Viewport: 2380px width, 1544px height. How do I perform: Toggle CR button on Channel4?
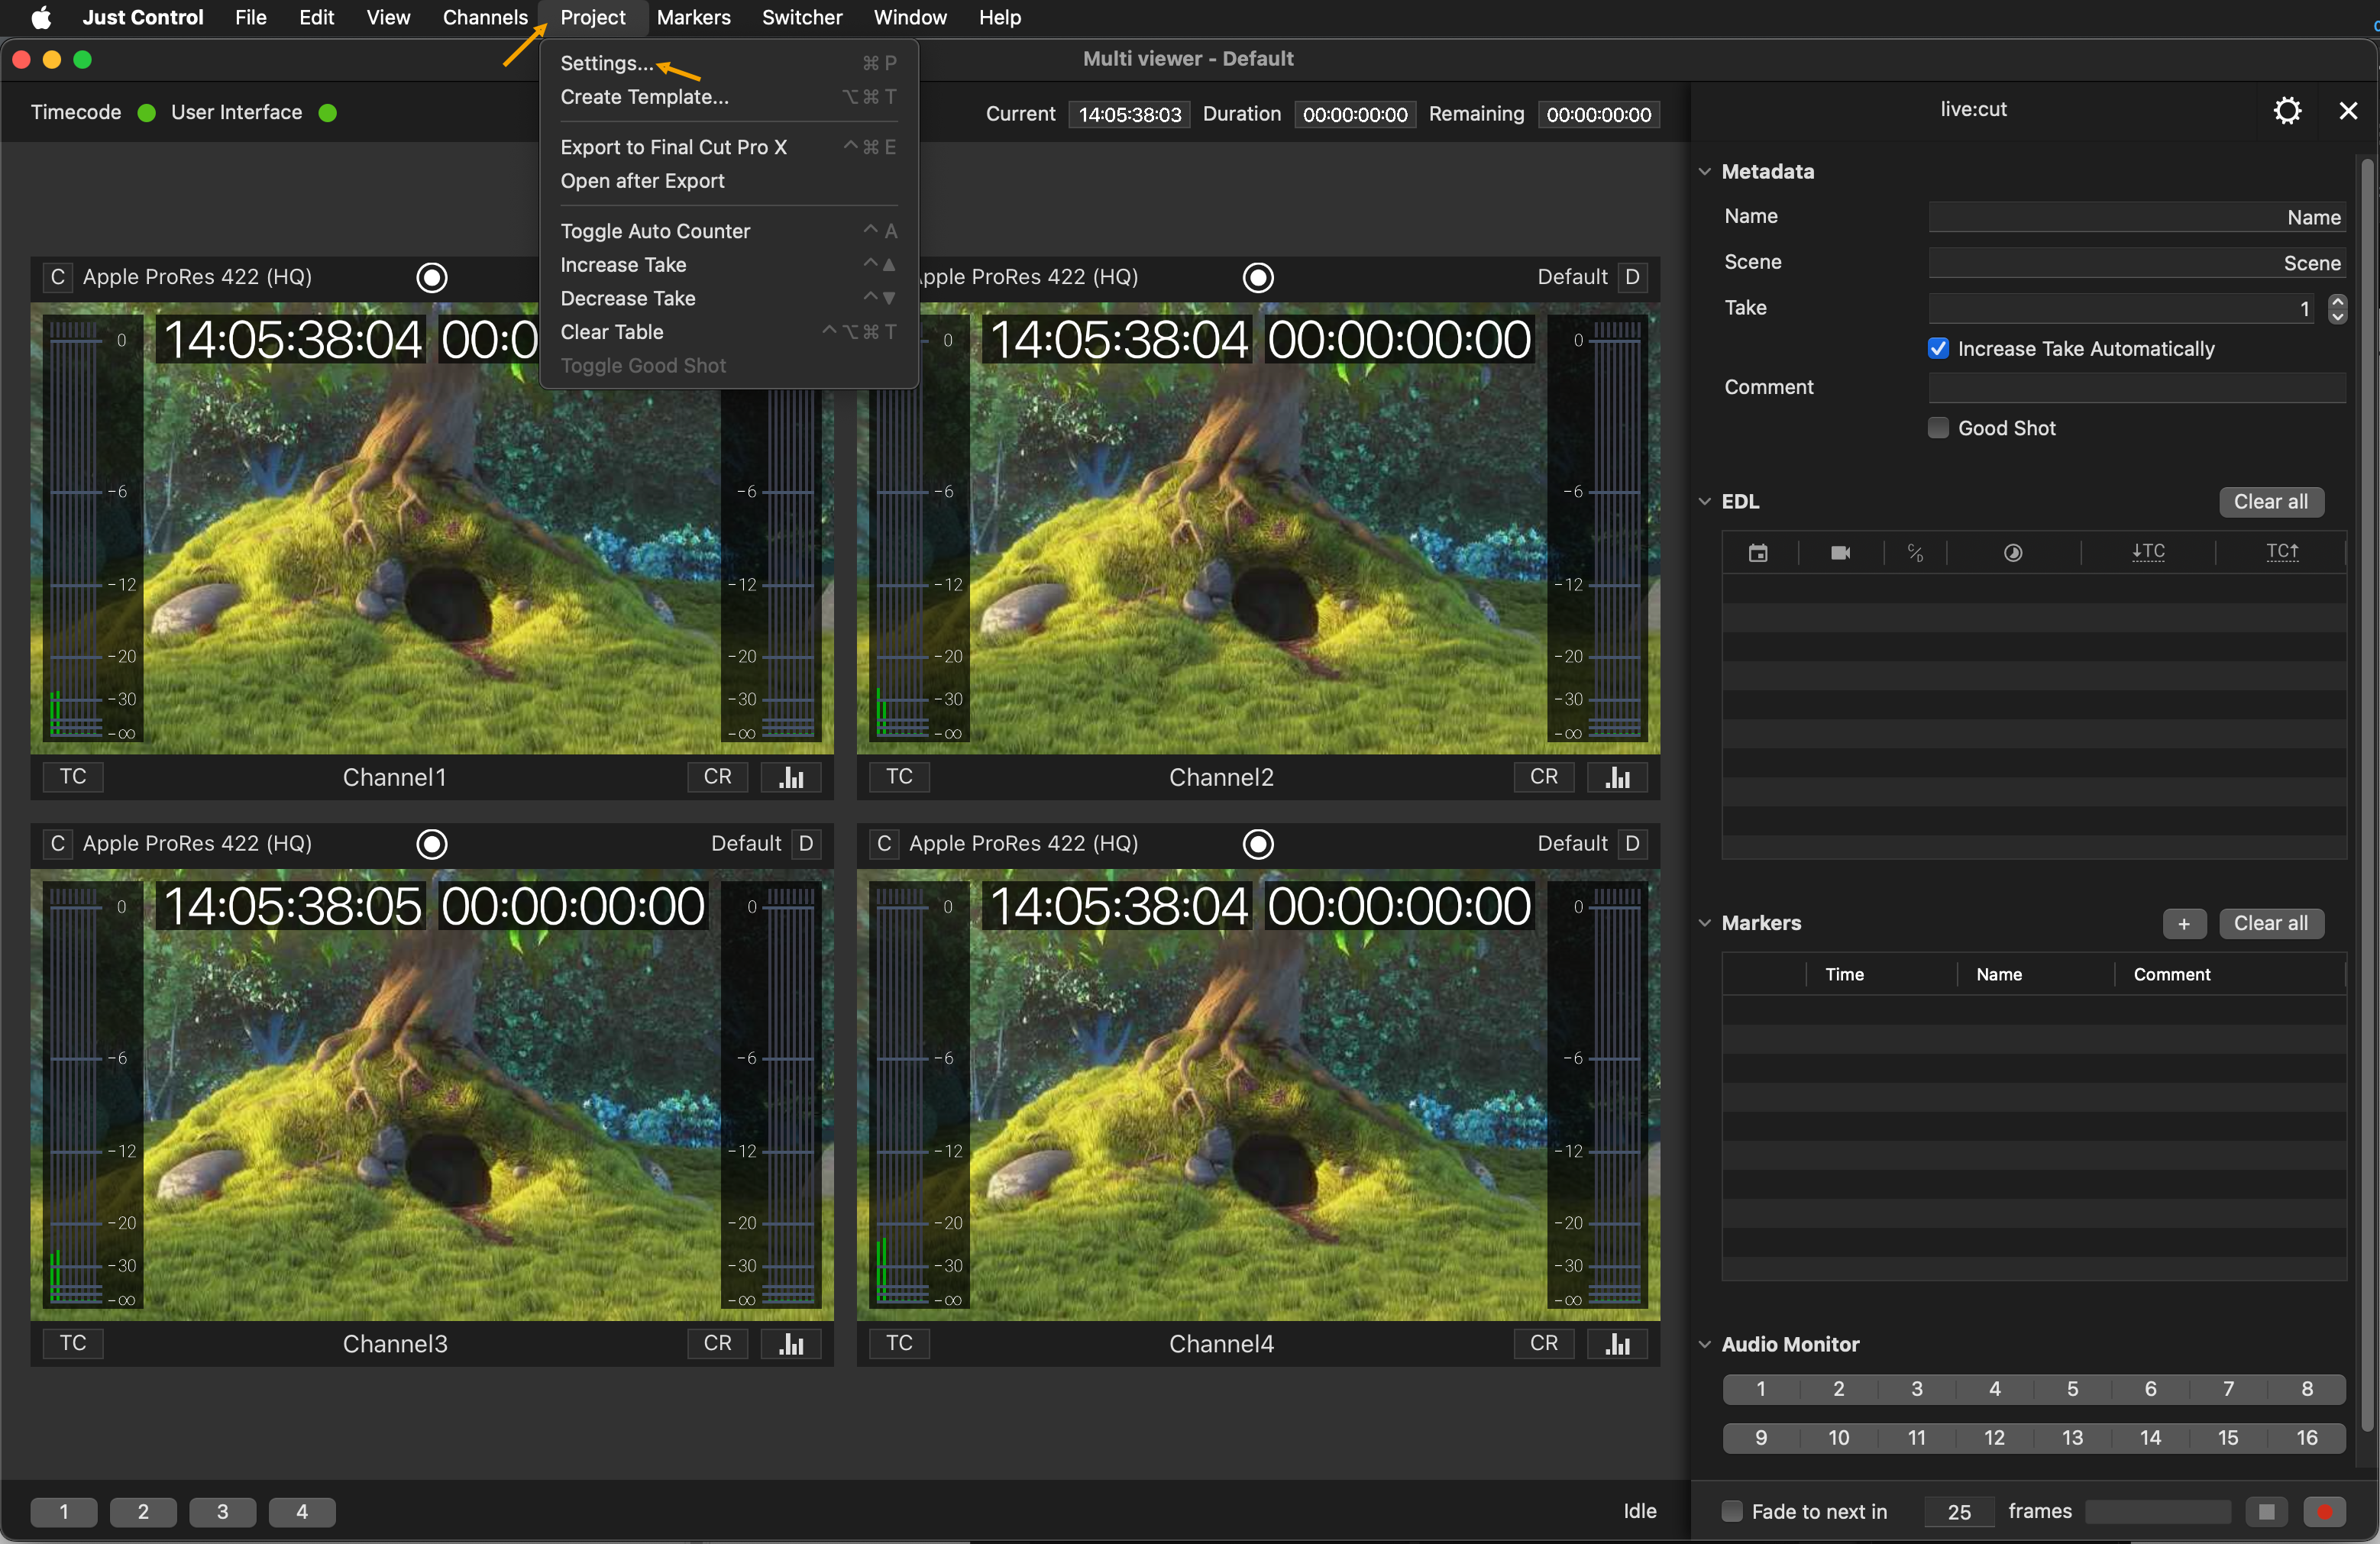pyautogui.click(x=1544, y=1344)
